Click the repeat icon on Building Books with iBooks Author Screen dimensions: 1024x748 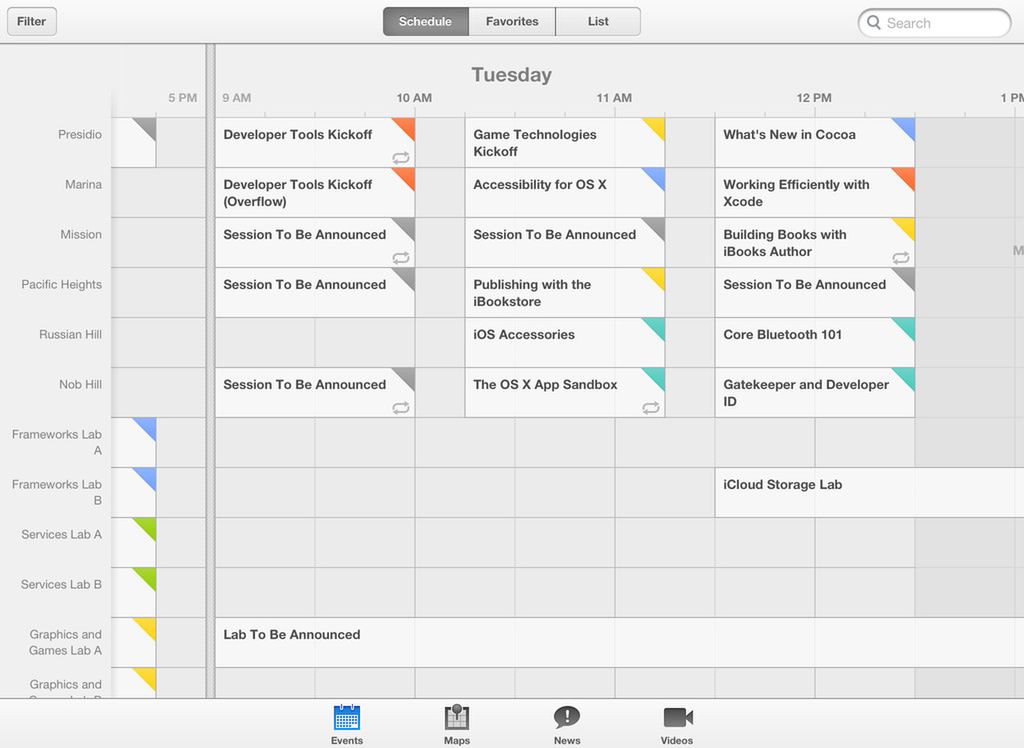(x=901, y=257)
